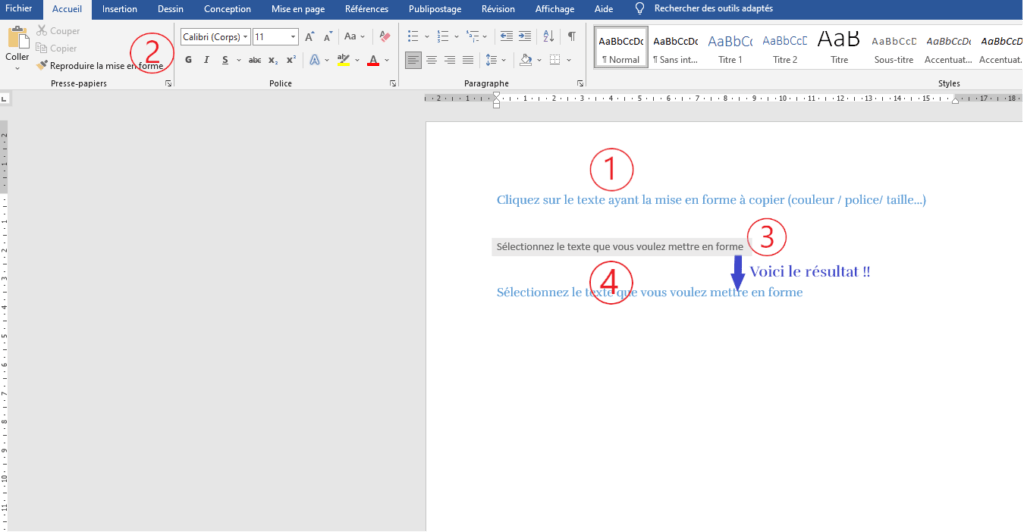Activate Reproduire la mise en forme

pos(100,66)
